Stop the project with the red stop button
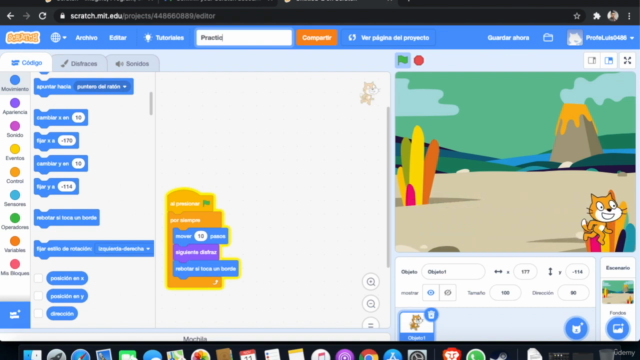 point(419,60)
